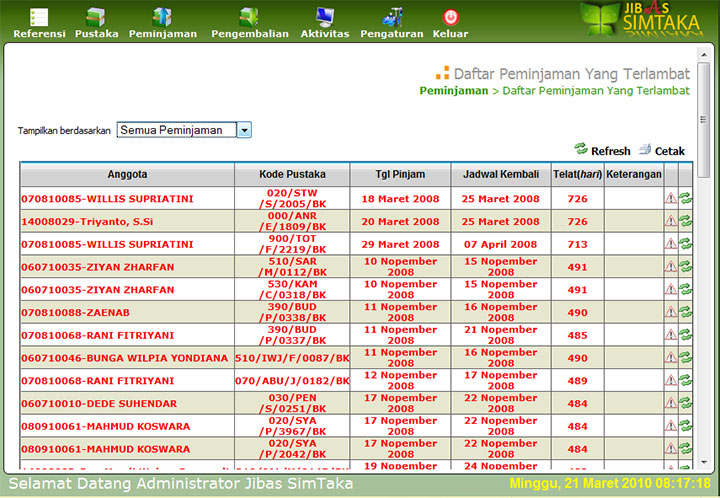Click warning triangle for BUNGA WILPIA YONDIANA row

[x=671, y=358]
